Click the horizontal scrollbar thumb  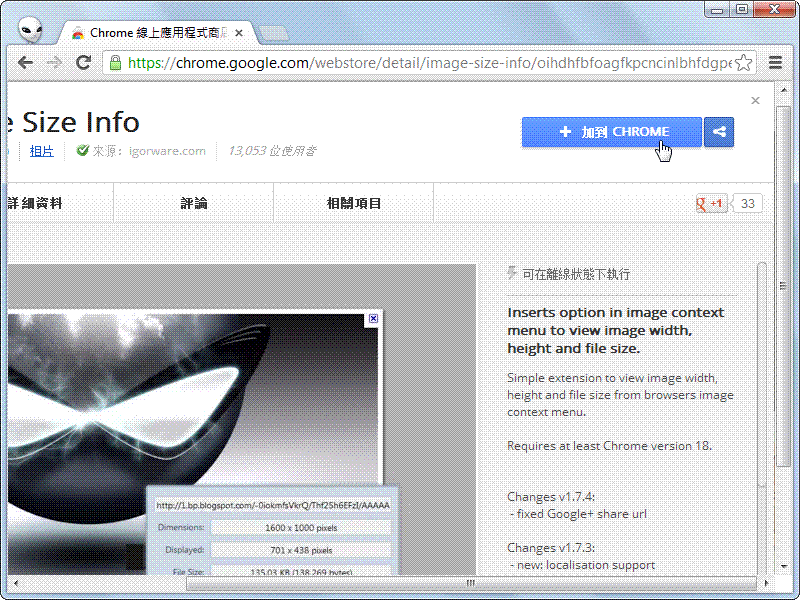coord(471,583)
